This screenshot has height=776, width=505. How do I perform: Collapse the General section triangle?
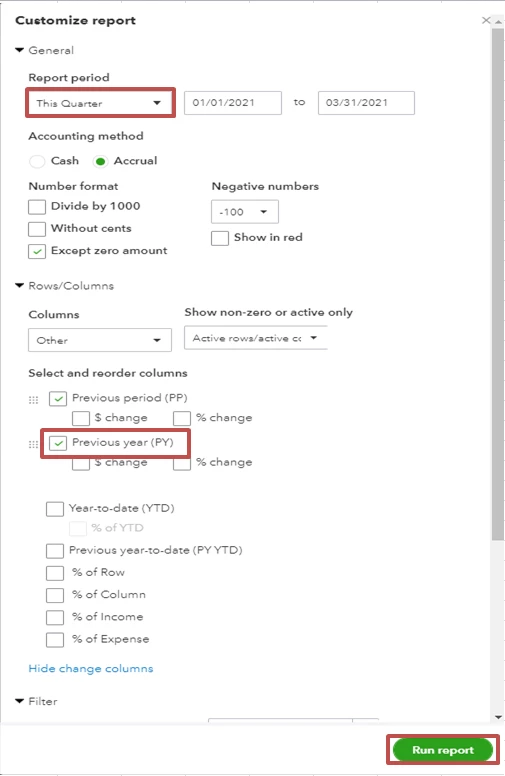tap(20, 50)
